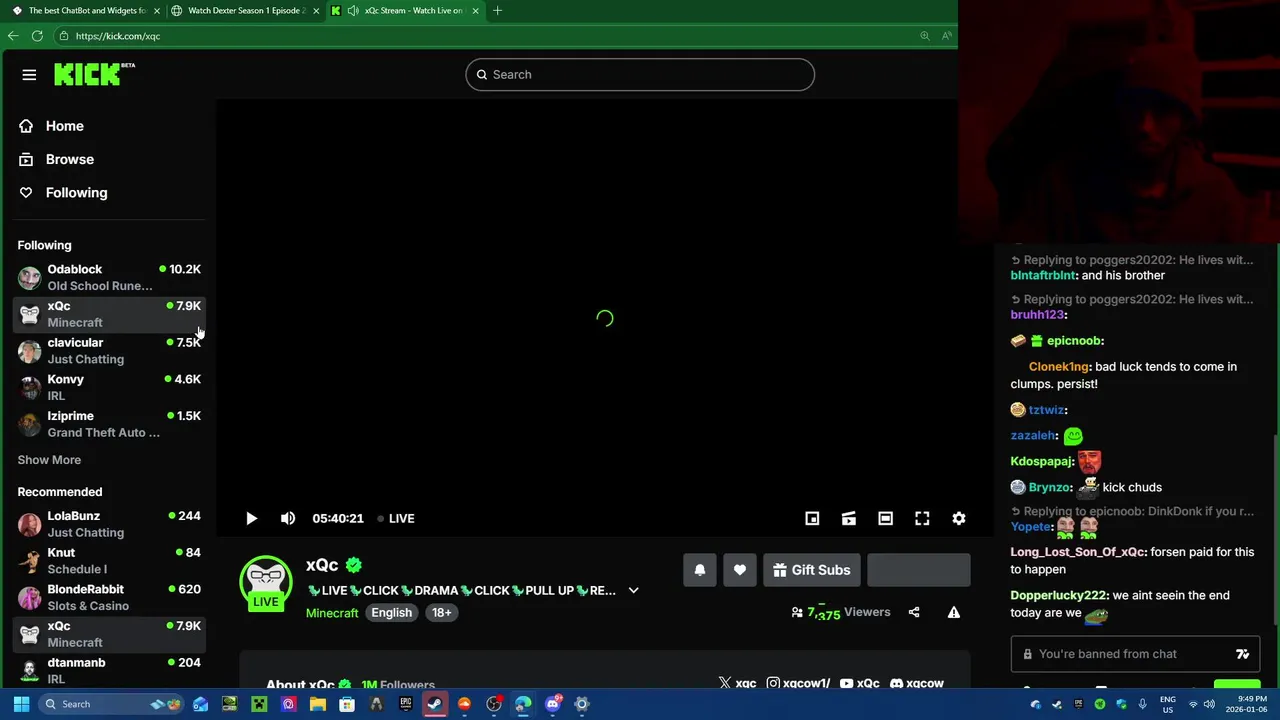Enter fullscreen video mode
1280x720 pixels.
pos(922,518)
